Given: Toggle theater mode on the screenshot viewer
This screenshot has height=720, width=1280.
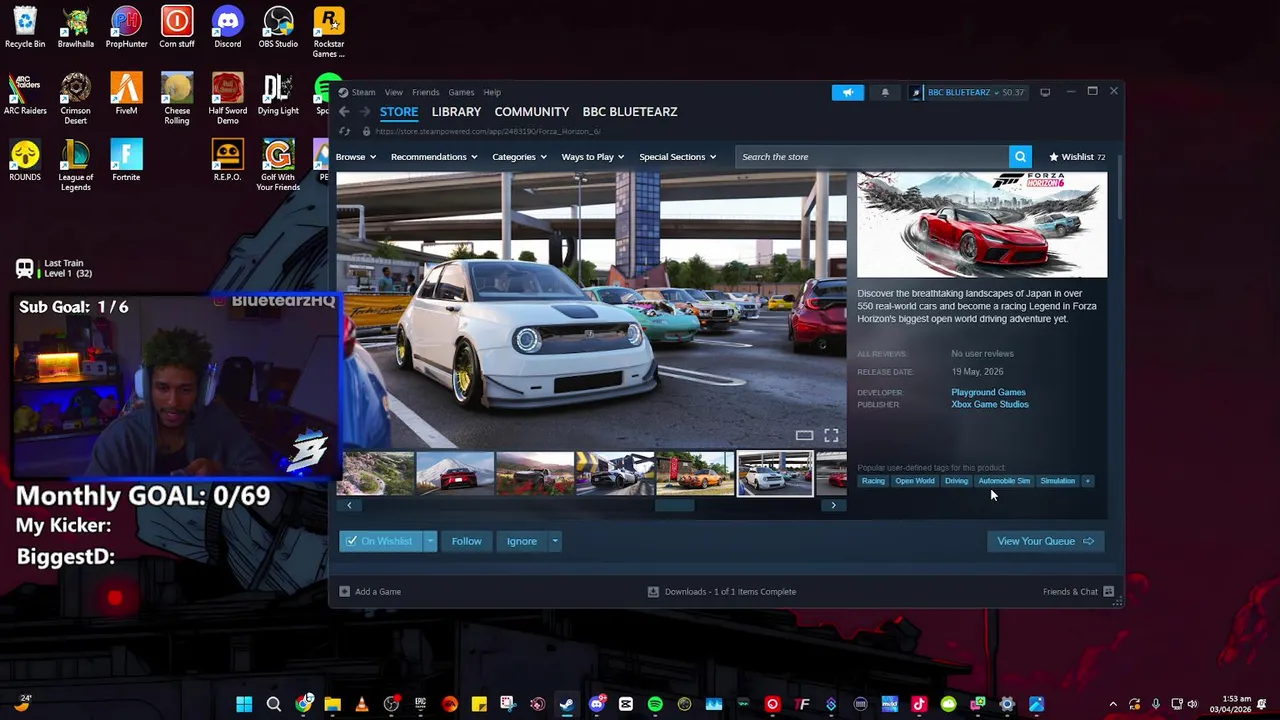Looking at the screenshot, I should [x=804, y=435].
